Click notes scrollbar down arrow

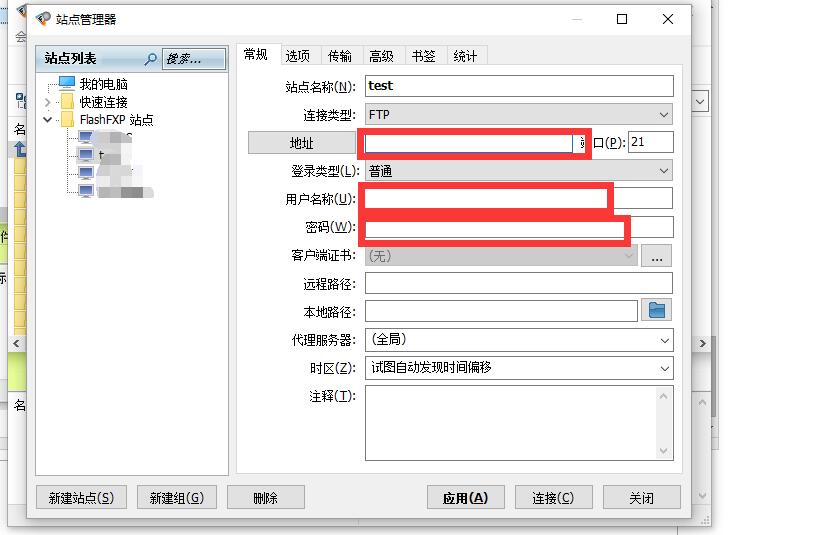point(664,451)
